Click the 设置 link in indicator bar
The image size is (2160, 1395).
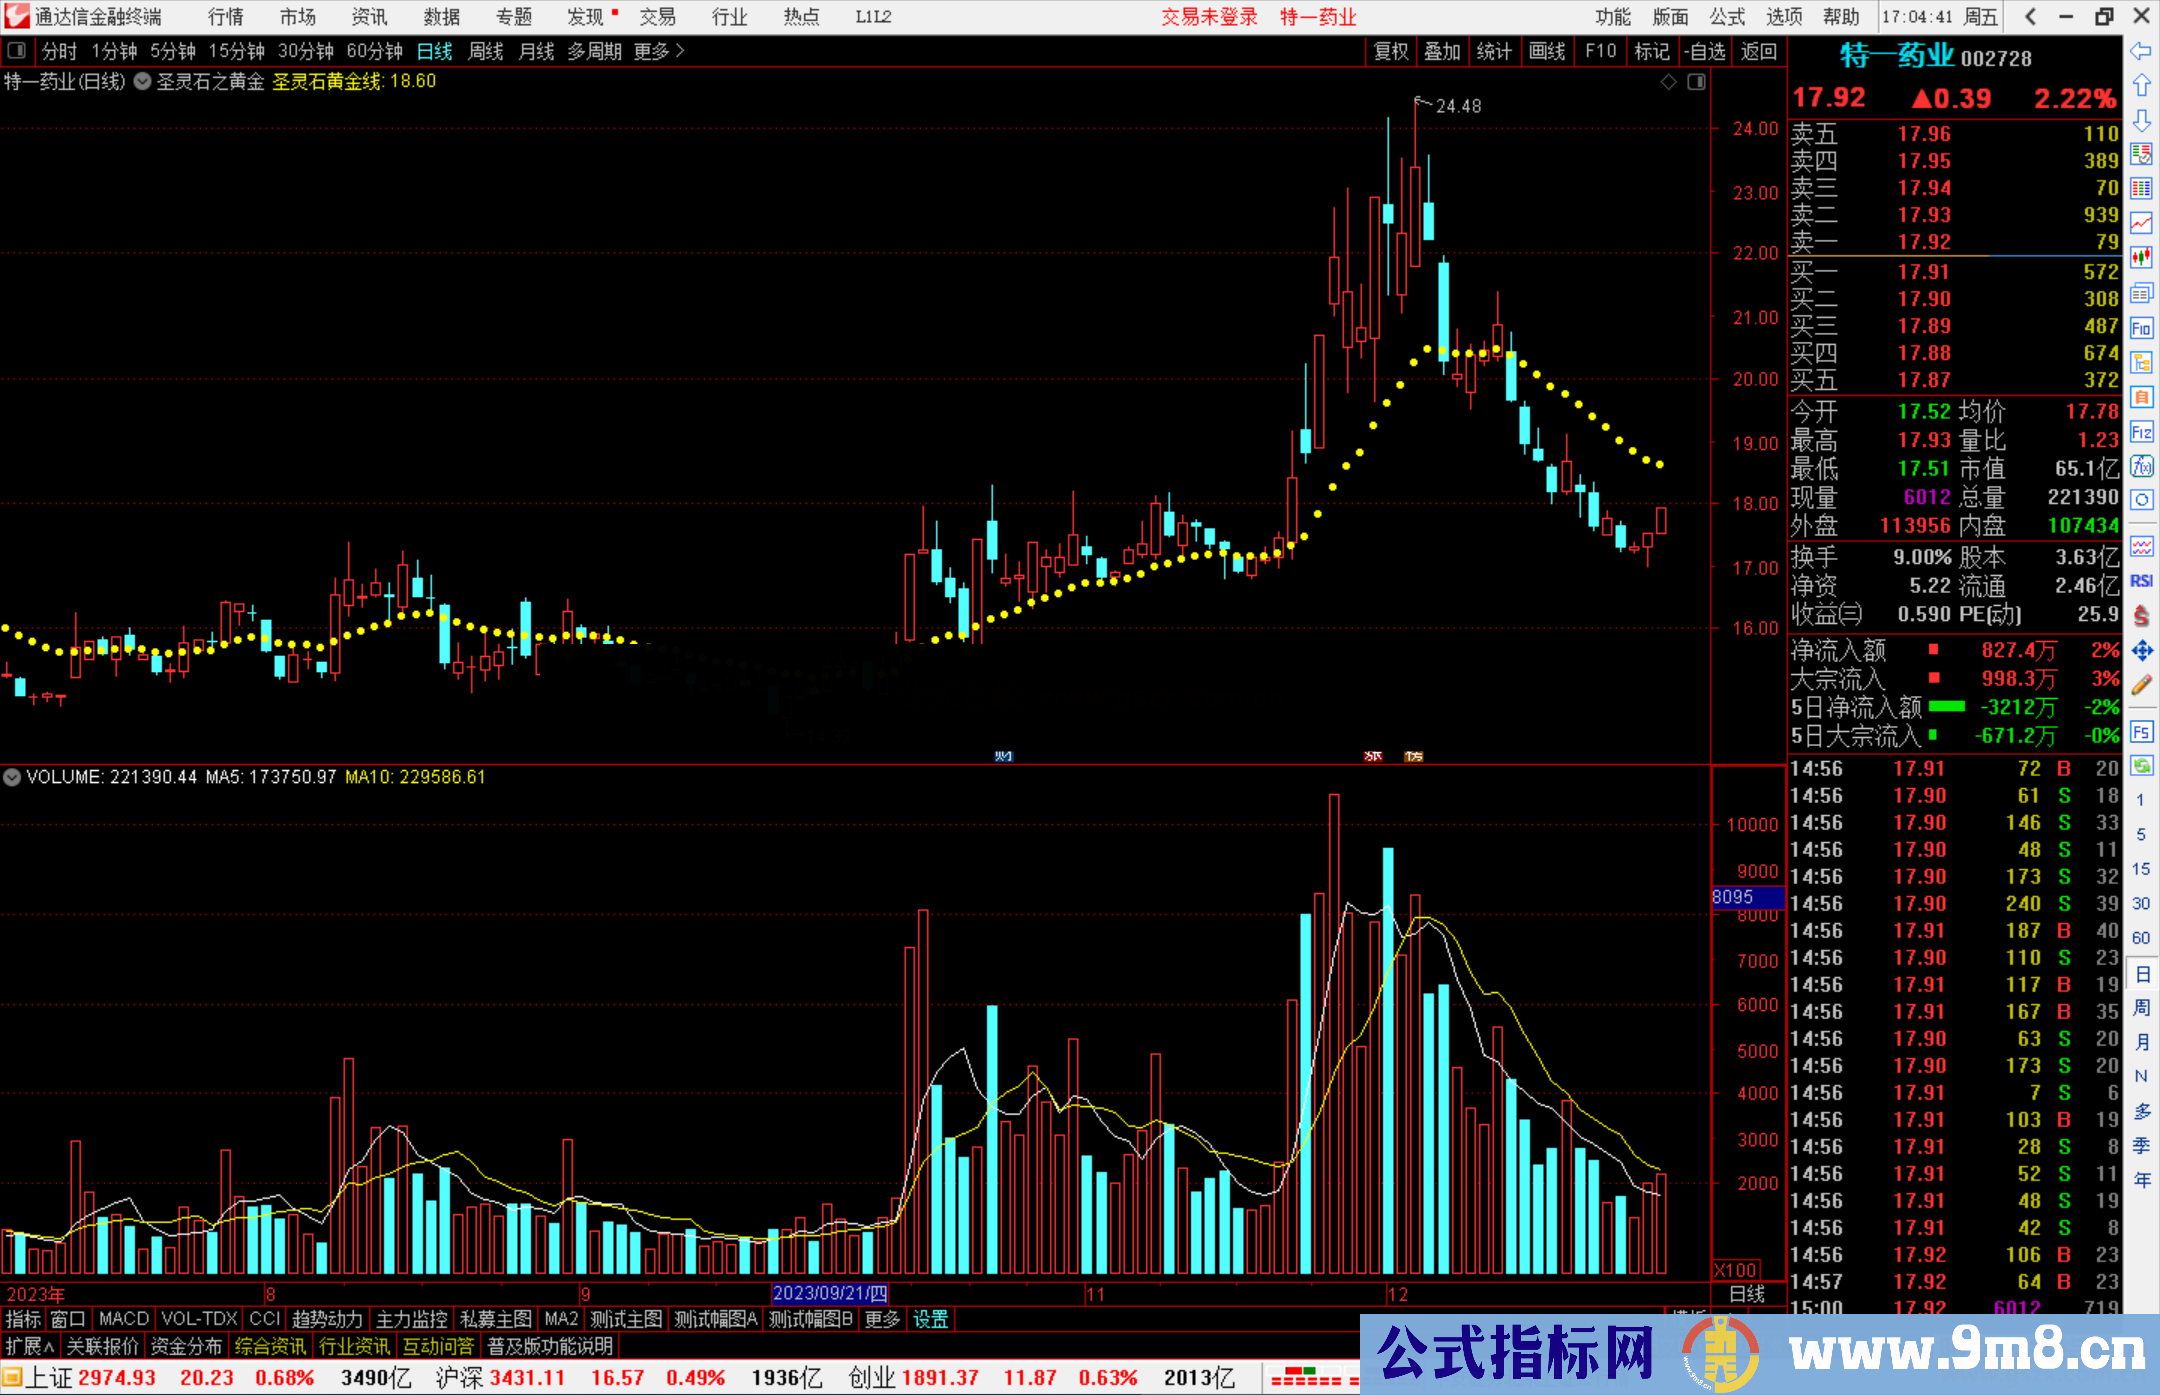pyautogui.click(x=930, y=1319)
